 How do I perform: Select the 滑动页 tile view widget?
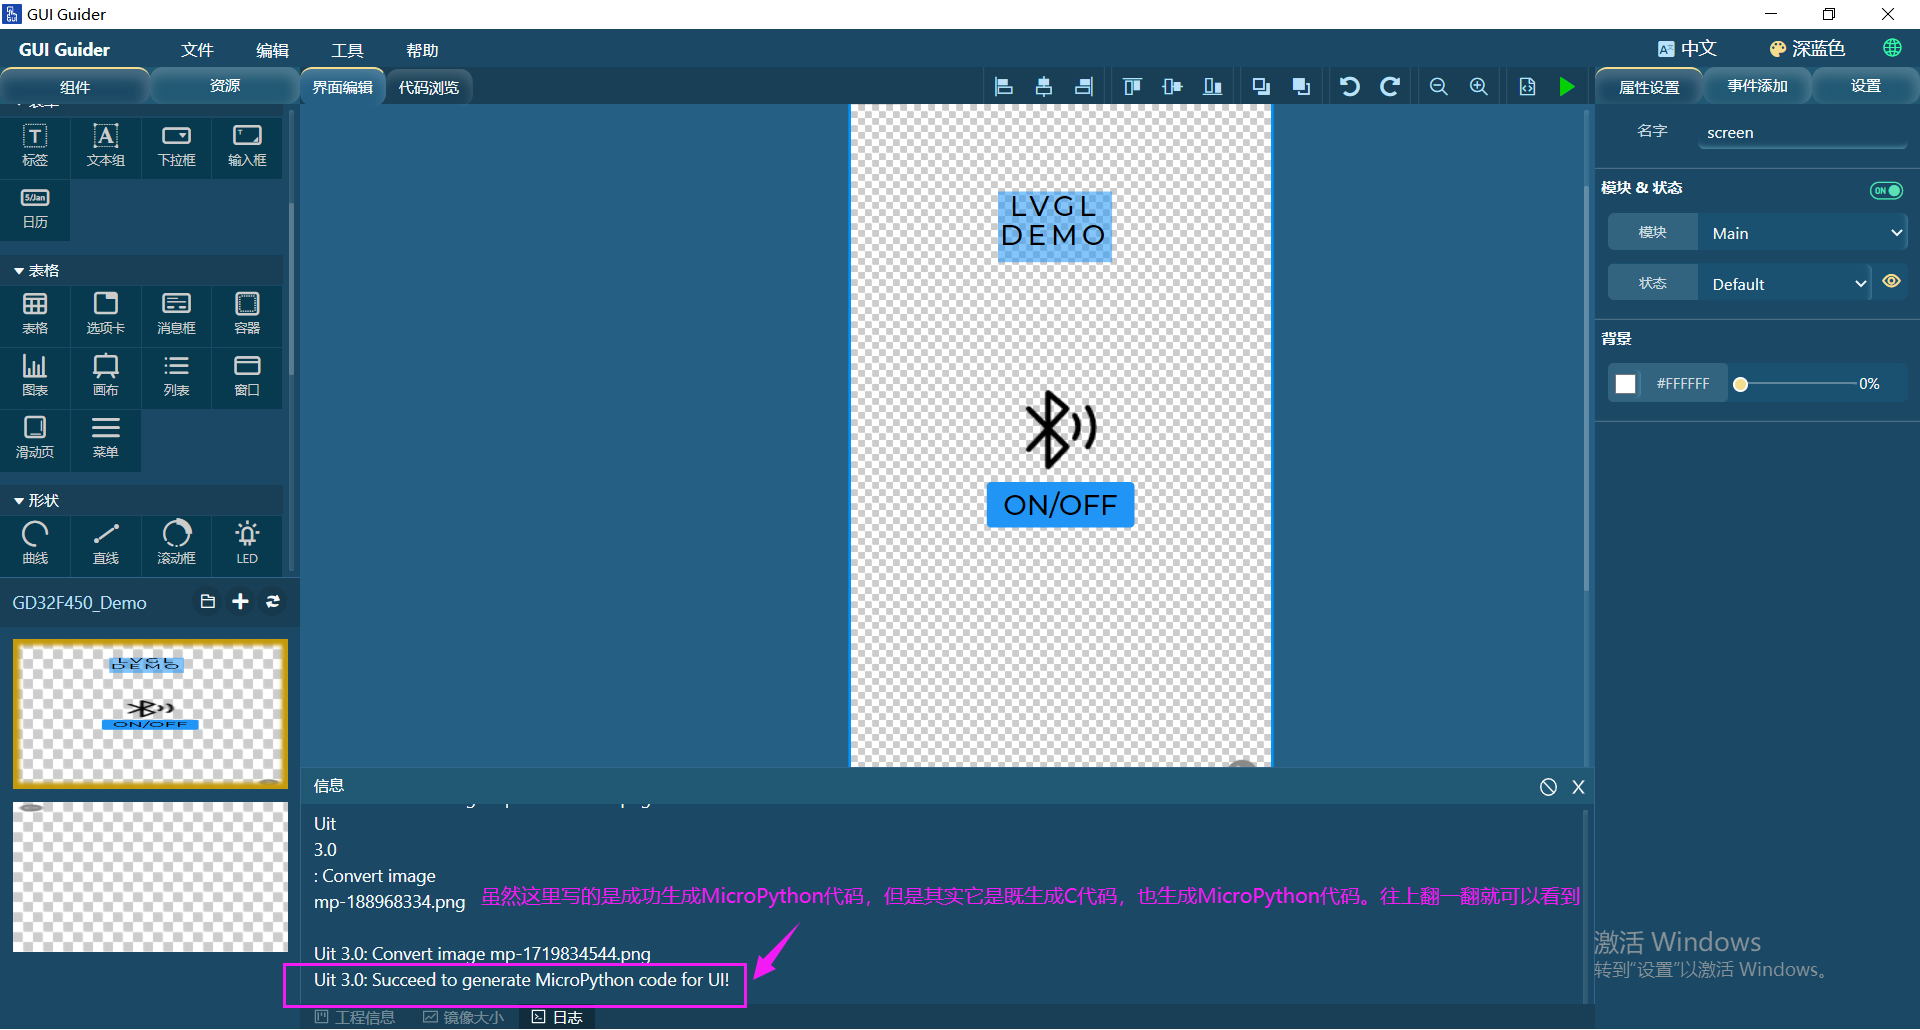click(x=35, y=438)
